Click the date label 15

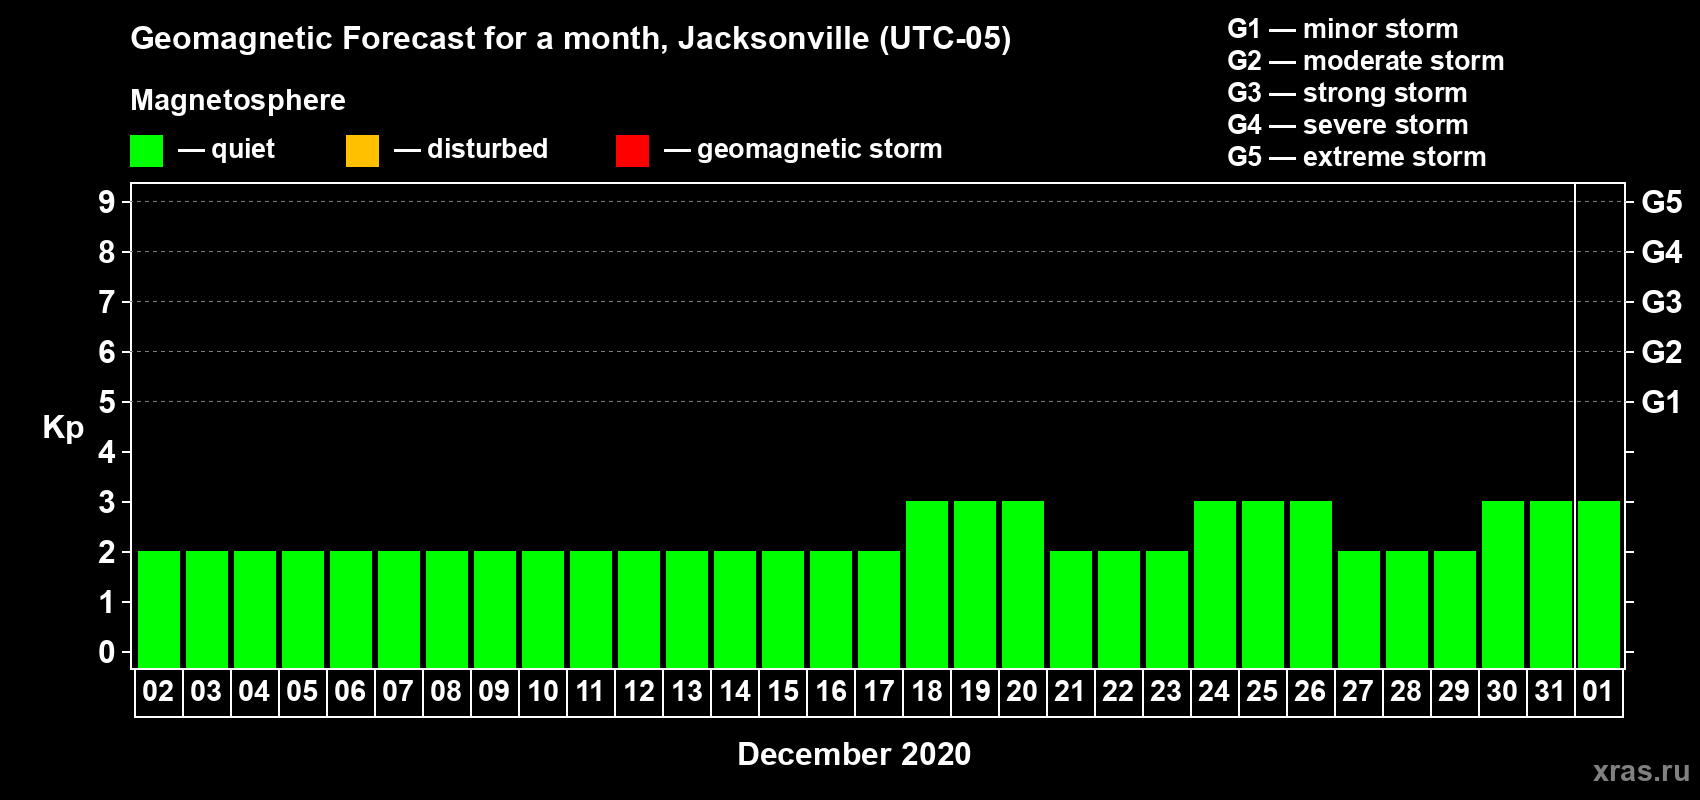pyautogui.click(x=783, y=691)
